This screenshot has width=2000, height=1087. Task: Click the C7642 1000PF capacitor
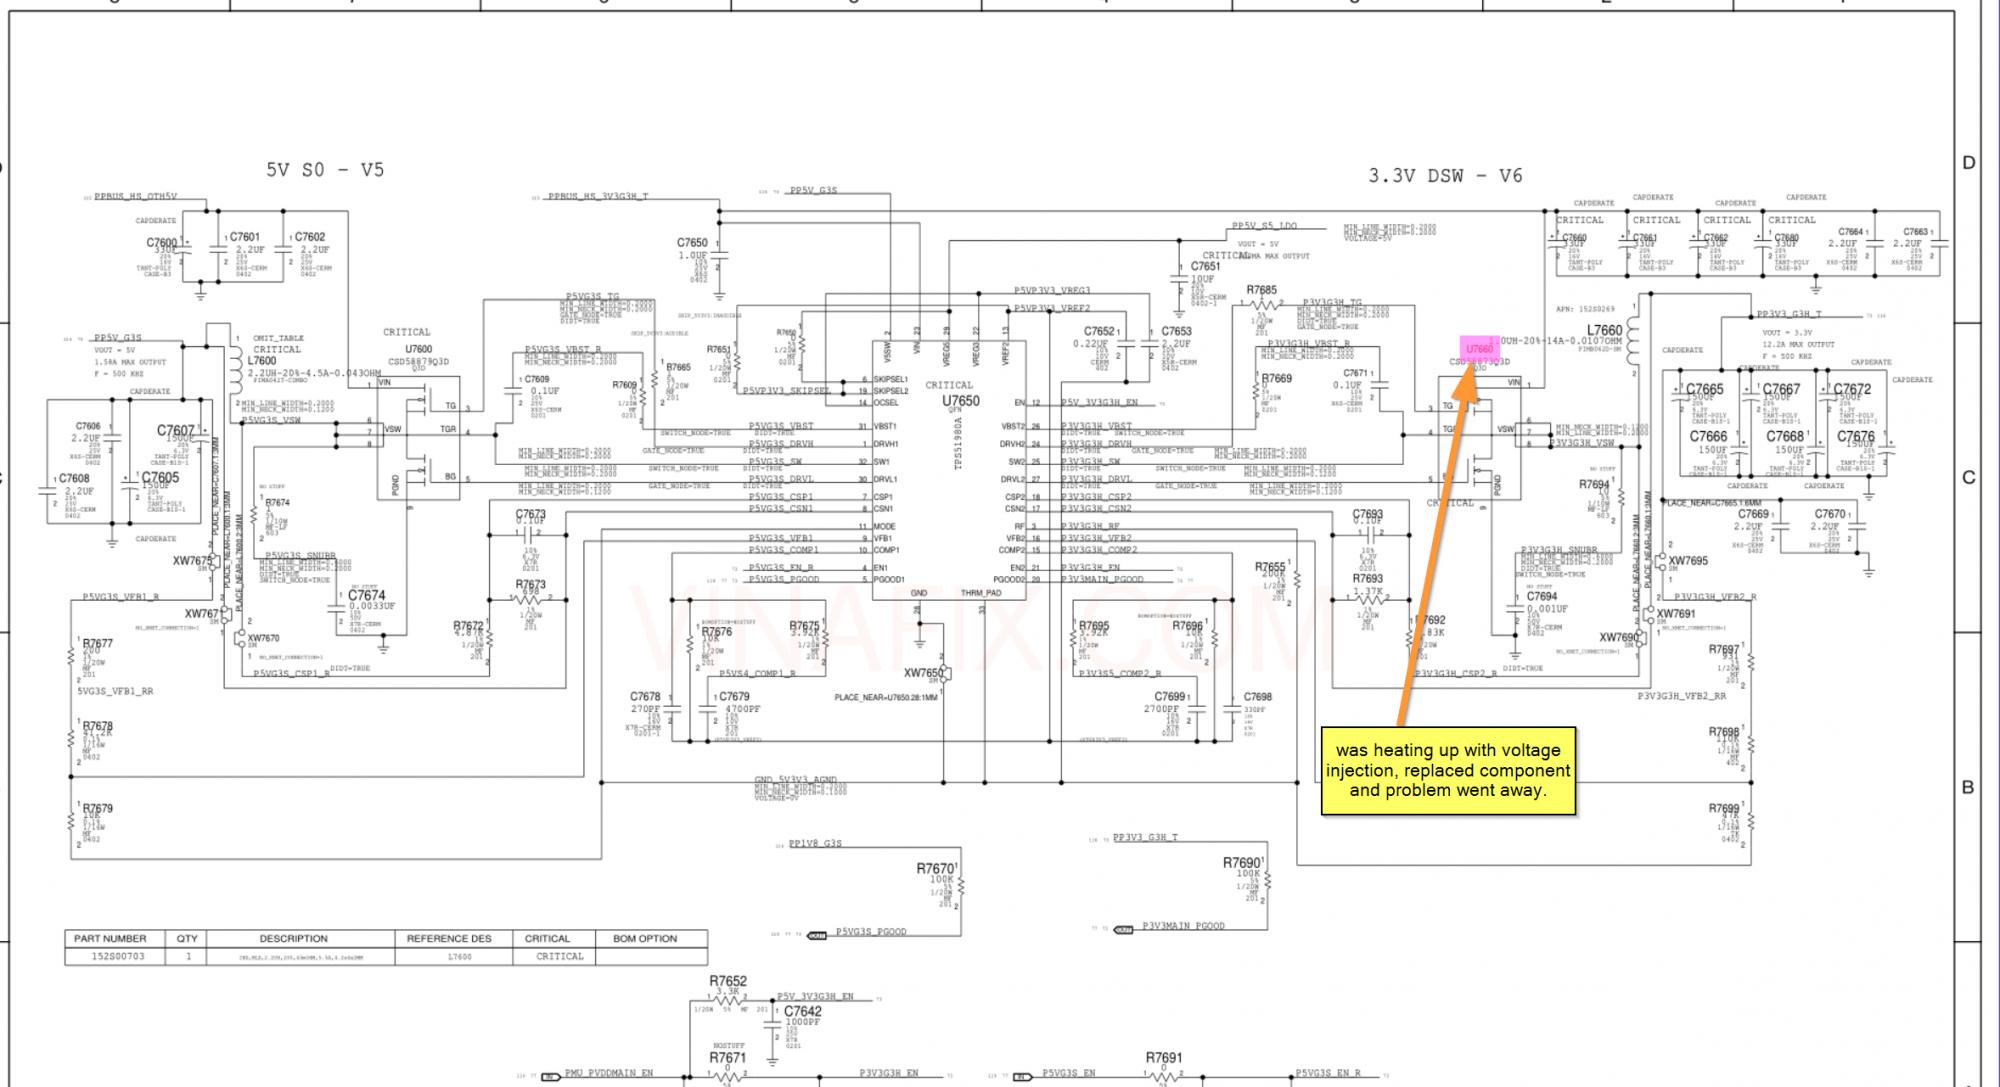(774, 1025)
